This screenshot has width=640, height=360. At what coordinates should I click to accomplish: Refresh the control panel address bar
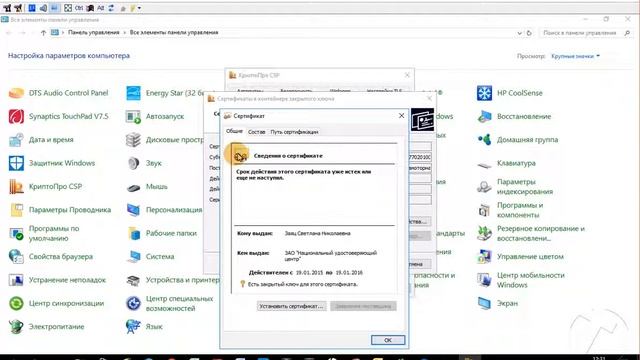[x=529, y=33]
